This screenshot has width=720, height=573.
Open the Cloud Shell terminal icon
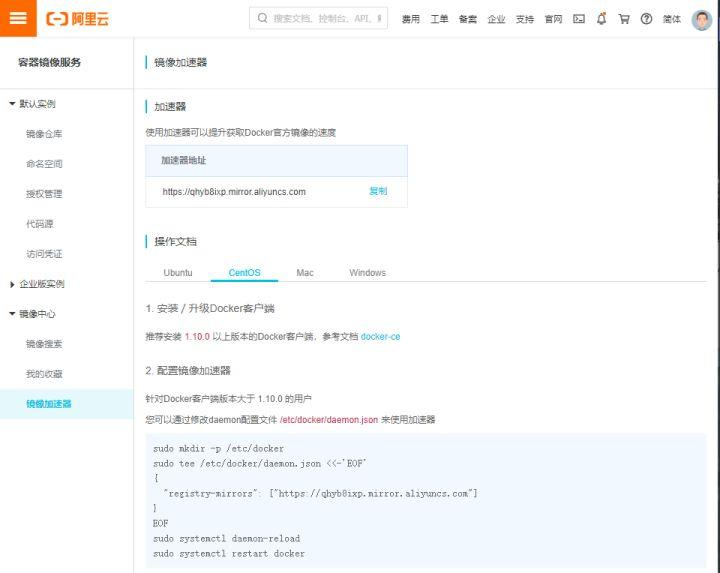tap(579, 19)
